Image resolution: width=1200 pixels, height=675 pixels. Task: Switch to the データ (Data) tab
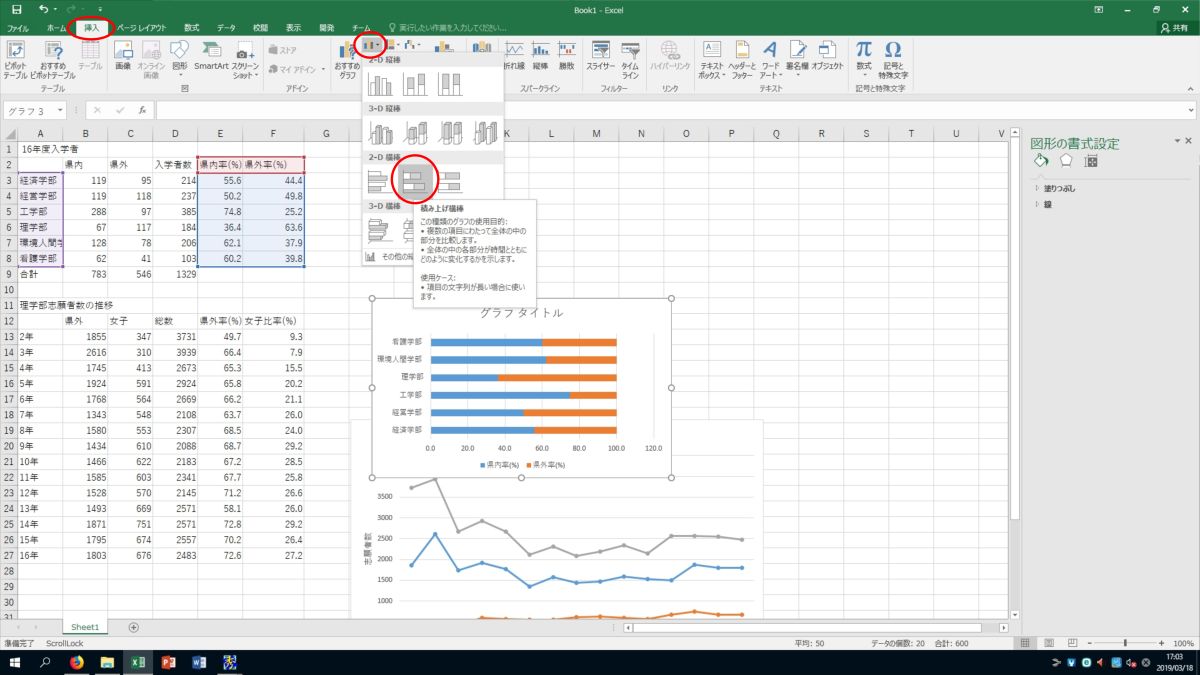[226, 28]
